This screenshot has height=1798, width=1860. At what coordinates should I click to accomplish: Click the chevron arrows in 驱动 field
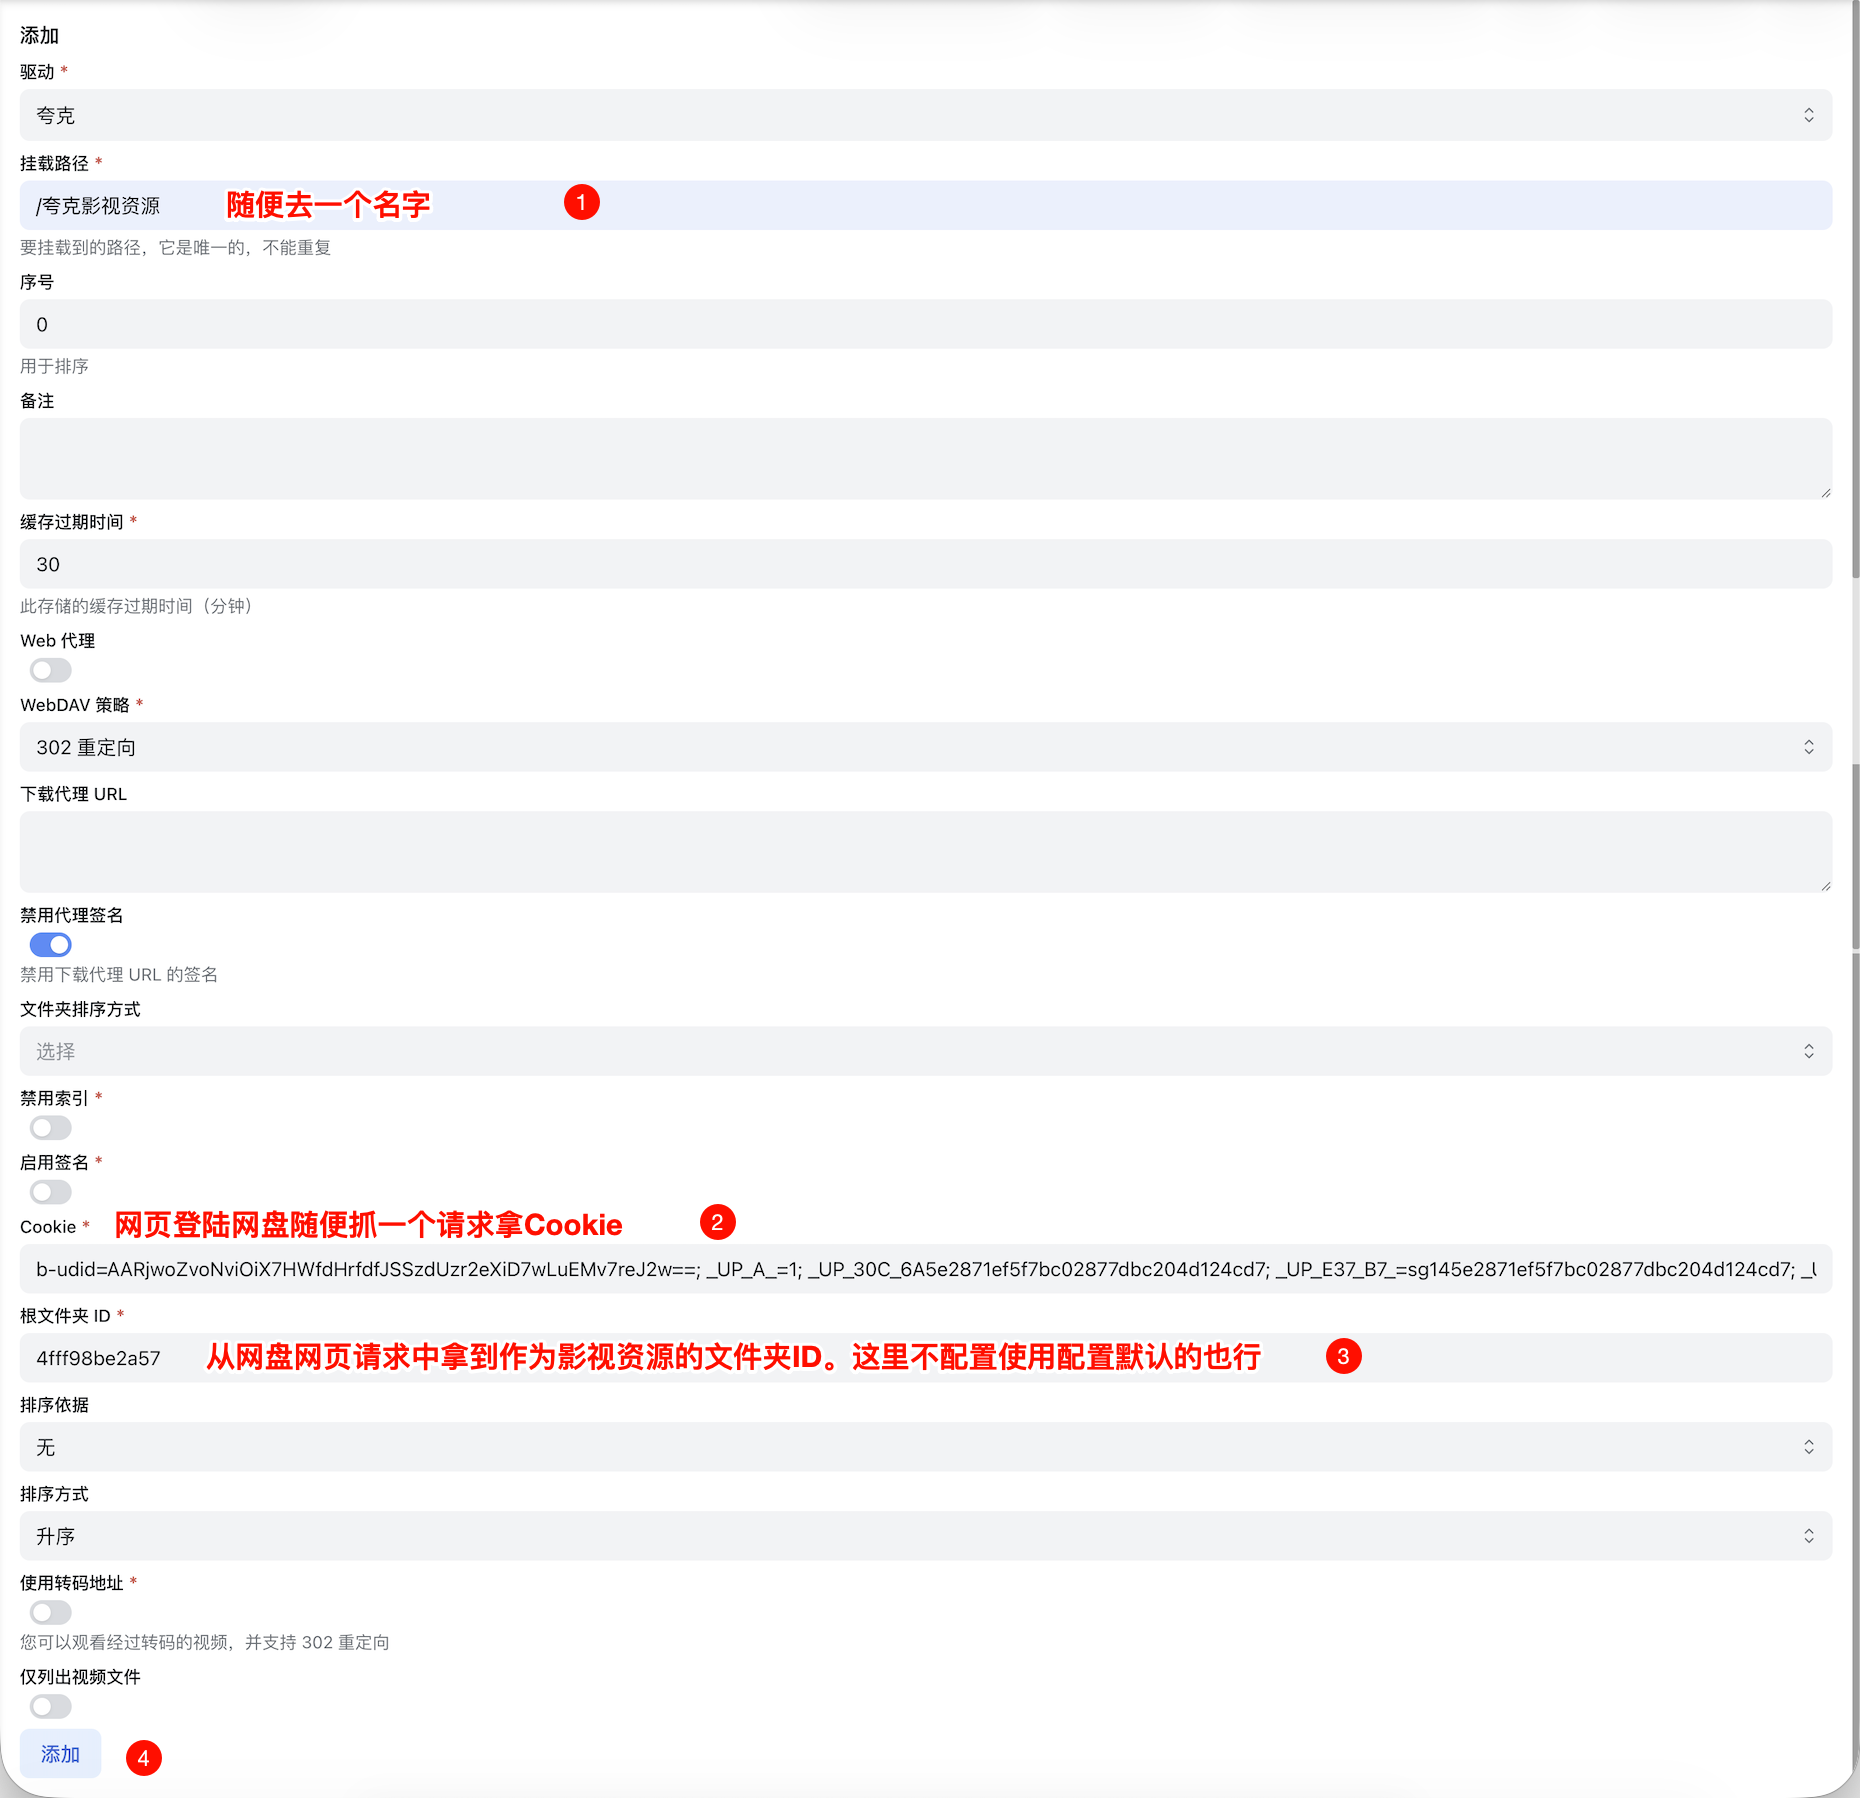click(1808, 115)
